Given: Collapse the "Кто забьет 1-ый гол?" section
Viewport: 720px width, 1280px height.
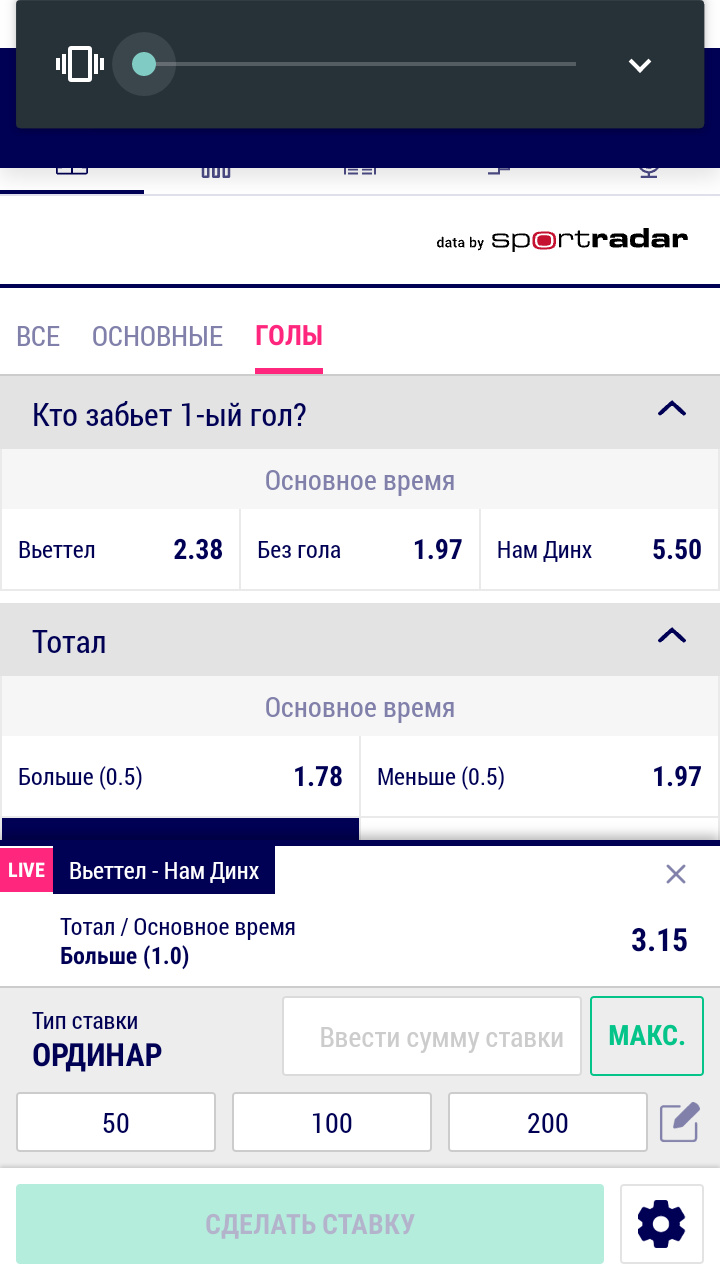Looking at the screenshot, I should coord(671,409).
